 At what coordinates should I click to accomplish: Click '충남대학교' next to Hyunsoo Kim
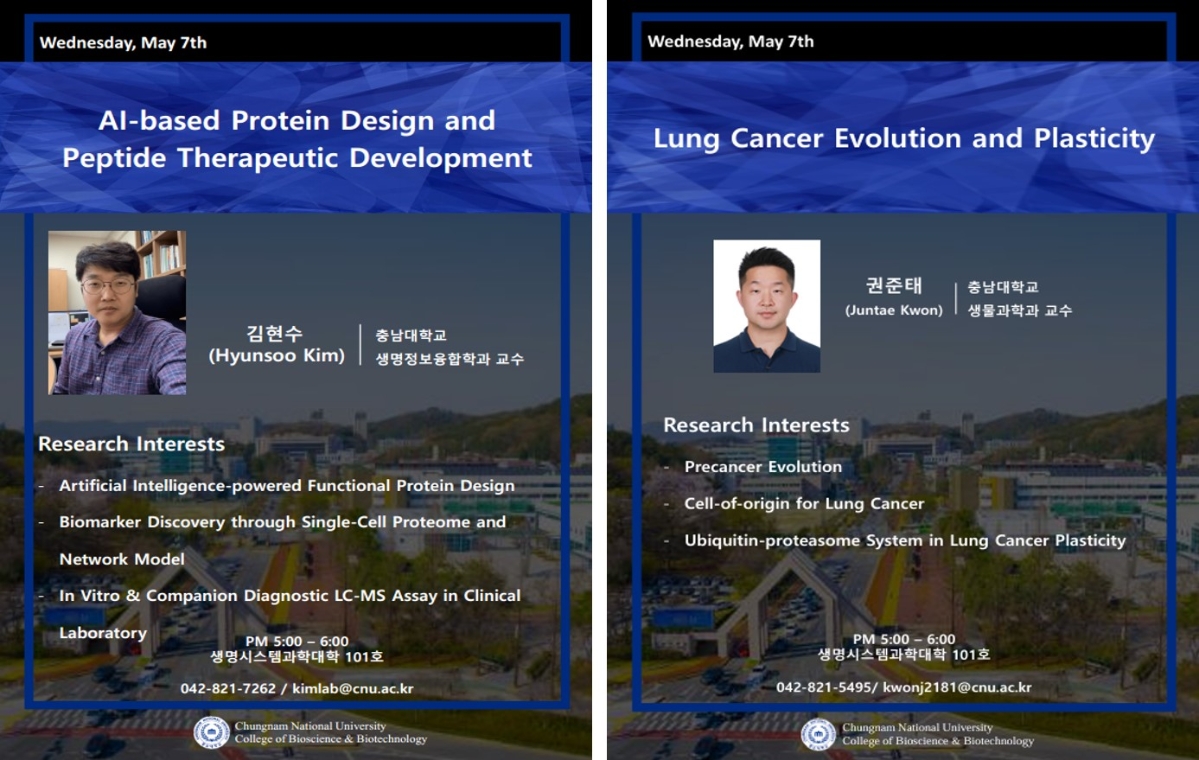click(x=411, y=335)
